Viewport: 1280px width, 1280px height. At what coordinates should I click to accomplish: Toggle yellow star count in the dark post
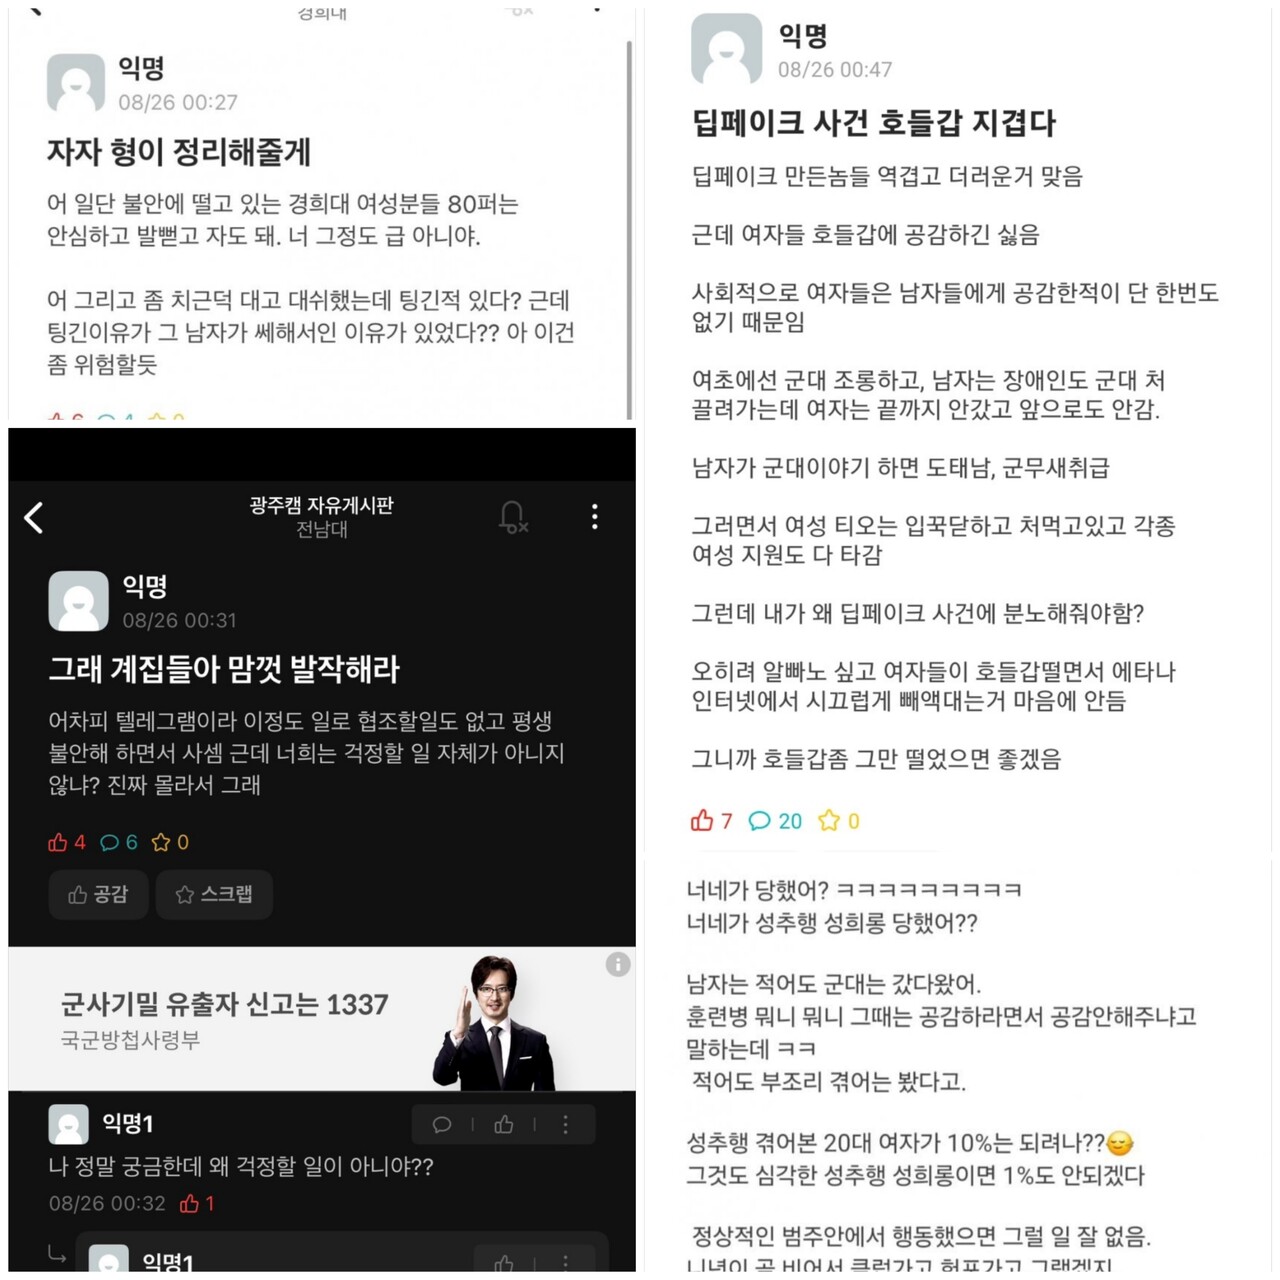170,842
